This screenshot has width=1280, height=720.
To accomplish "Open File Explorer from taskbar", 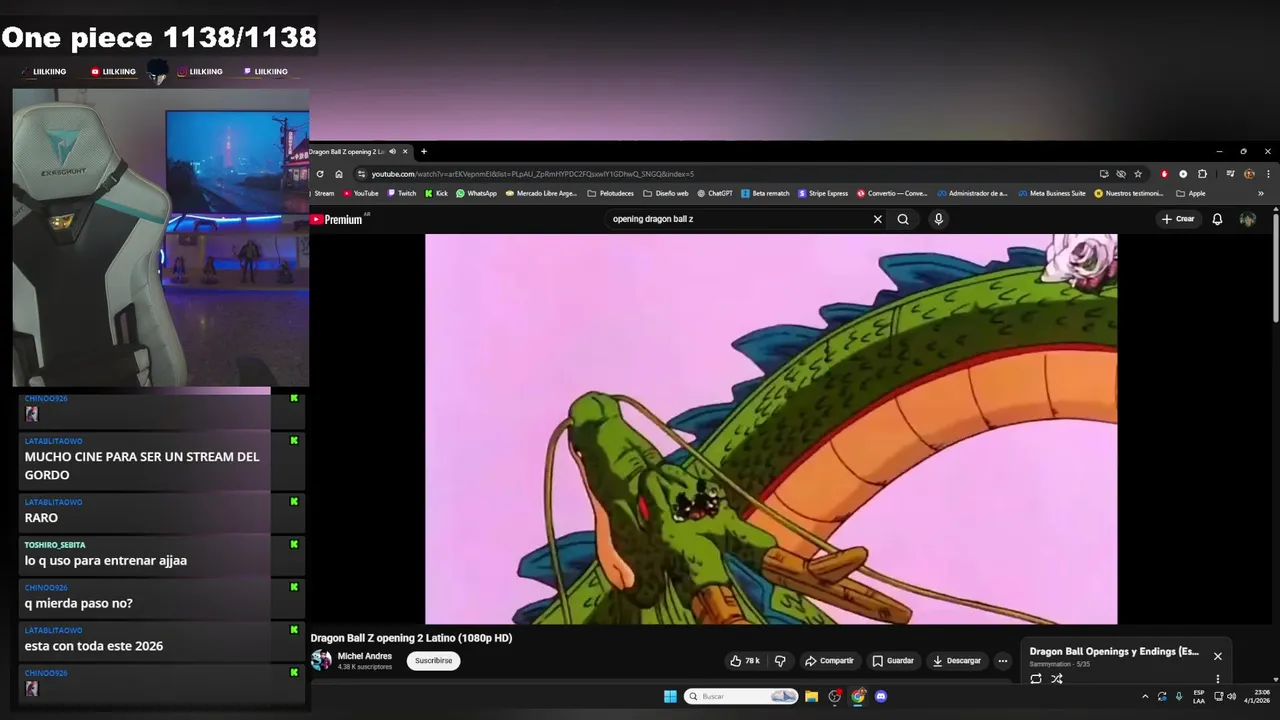I will 811,696.
